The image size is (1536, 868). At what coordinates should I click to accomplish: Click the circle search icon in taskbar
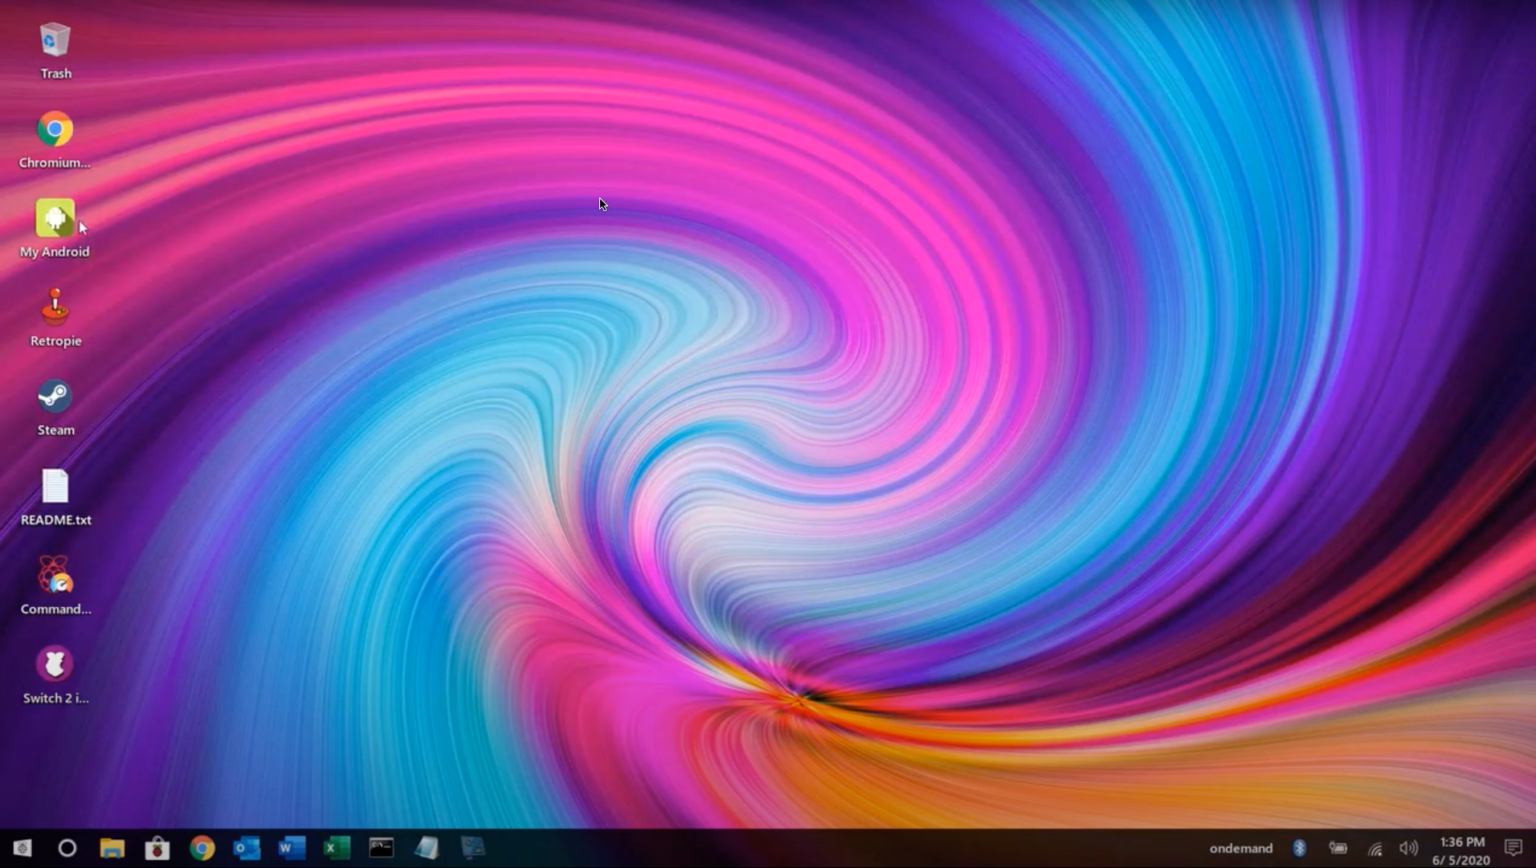67,848
